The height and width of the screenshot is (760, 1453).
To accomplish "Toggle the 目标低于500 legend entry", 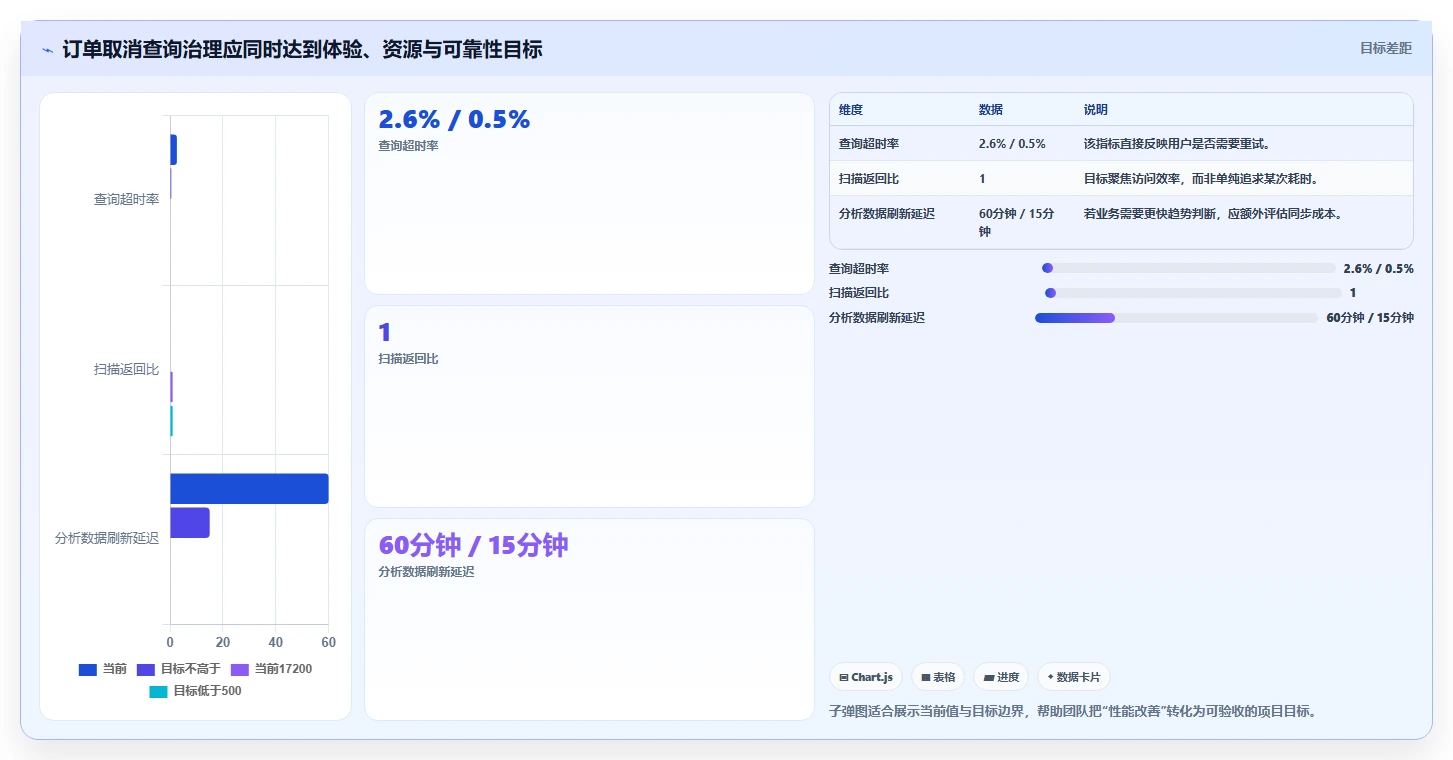I will pos(195,691).
